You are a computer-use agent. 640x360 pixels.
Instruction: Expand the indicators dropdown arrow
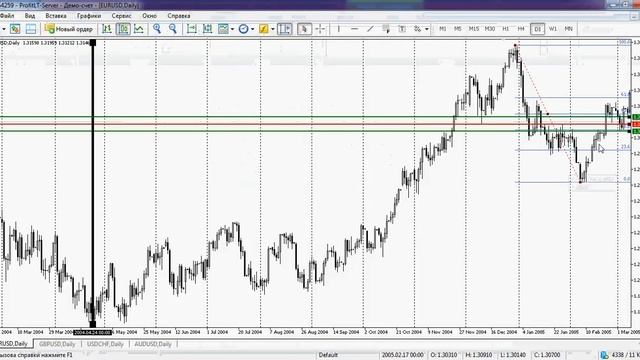232,29
